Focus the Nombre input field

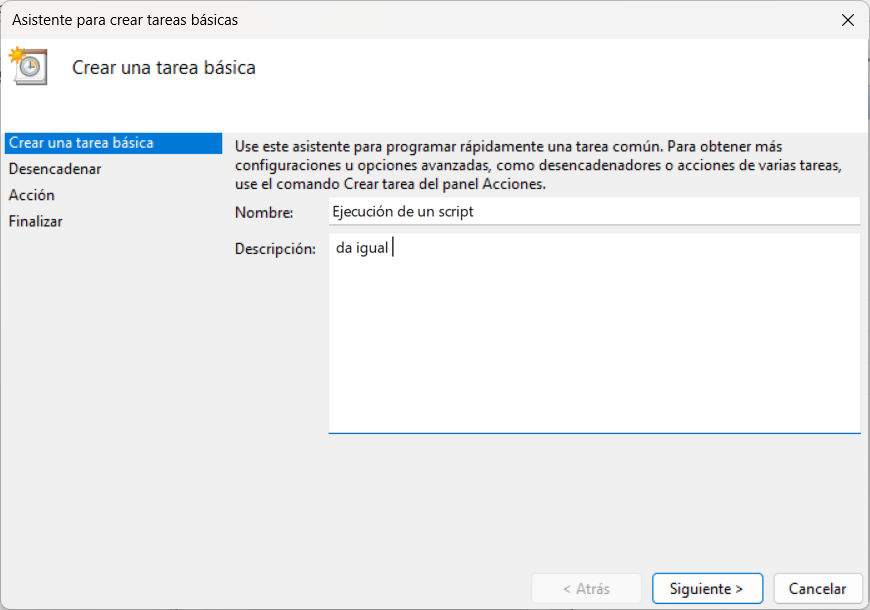point(594,211)
